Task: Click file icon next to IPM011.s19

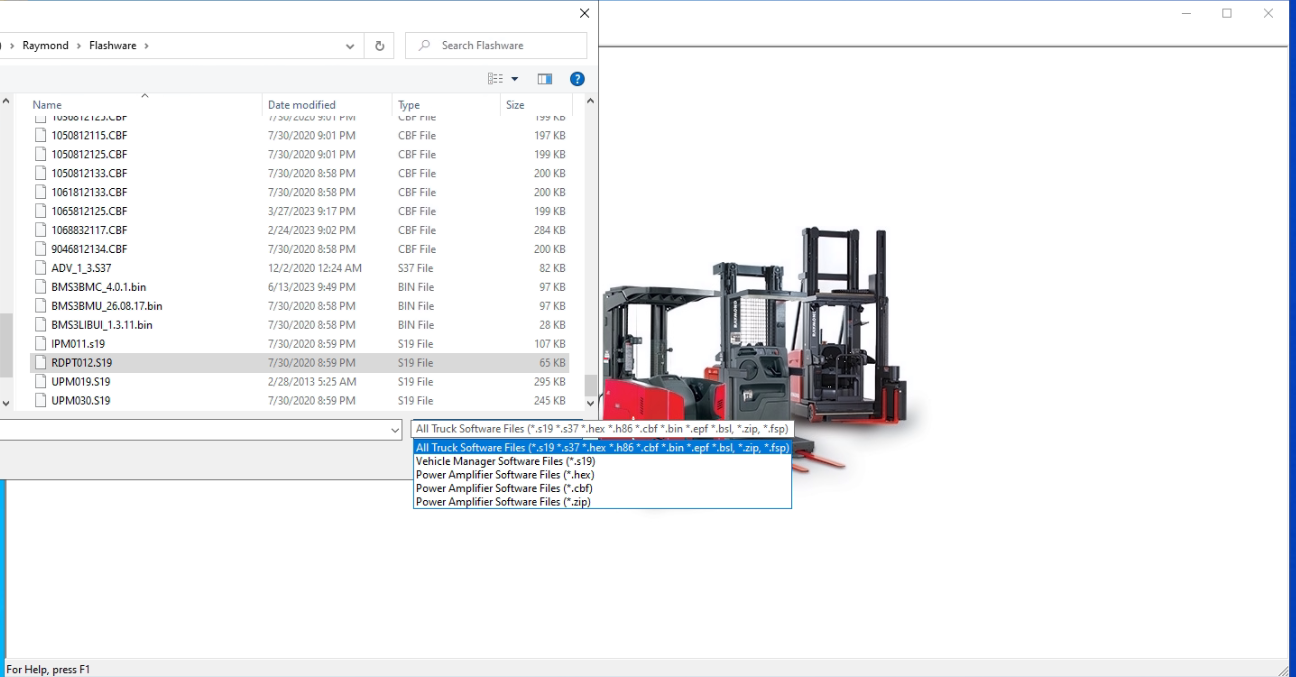Action: [41, 344]
